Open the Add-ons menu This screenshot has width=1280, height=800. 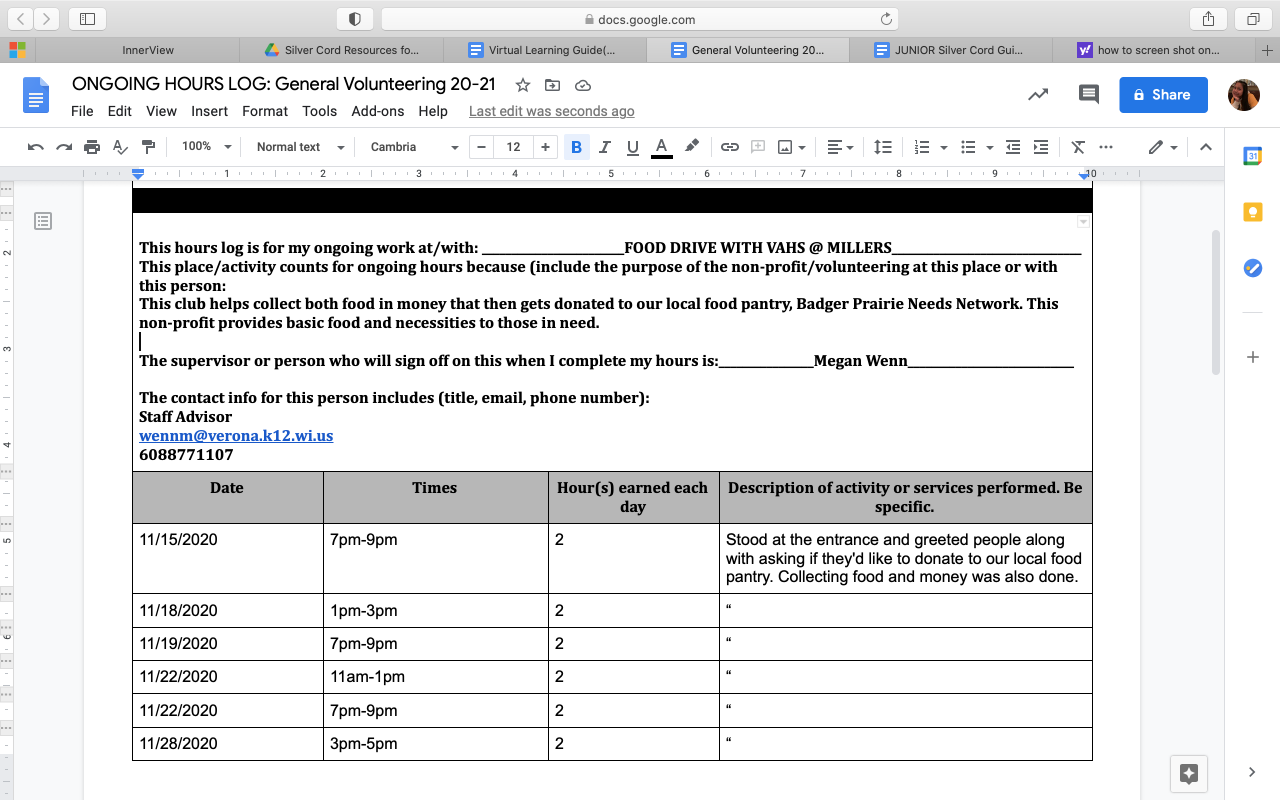click(378, 111)
